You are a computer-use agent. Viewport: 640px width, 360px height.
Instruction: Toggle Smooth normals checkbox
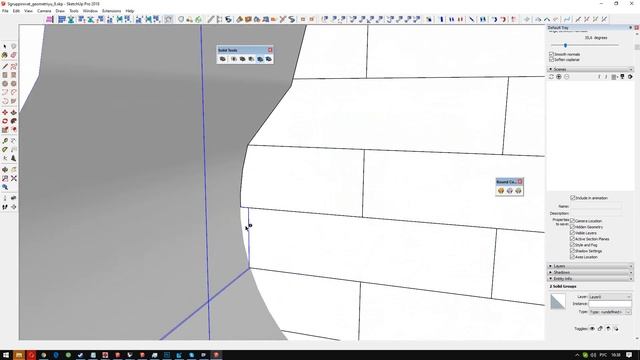[x=551, y=54]
